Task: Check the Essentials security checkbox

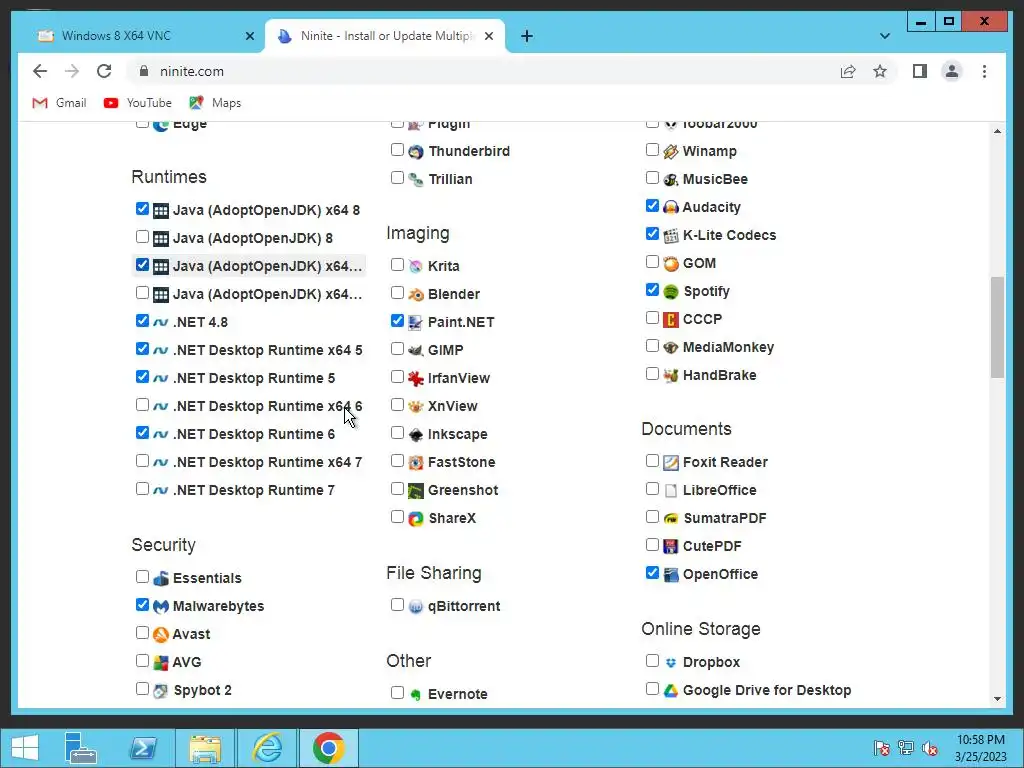Action: click(142, 577)
